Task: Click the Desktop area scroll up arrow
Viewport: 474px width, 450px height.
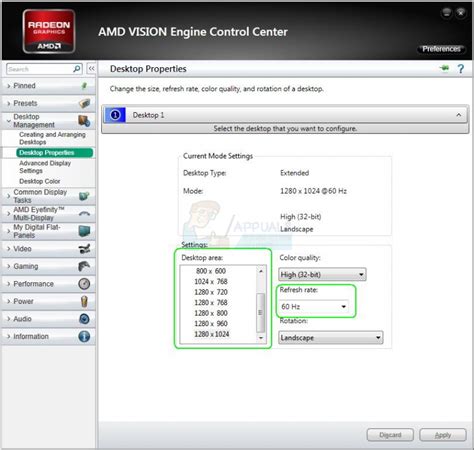Action: (x=261, y=271)
